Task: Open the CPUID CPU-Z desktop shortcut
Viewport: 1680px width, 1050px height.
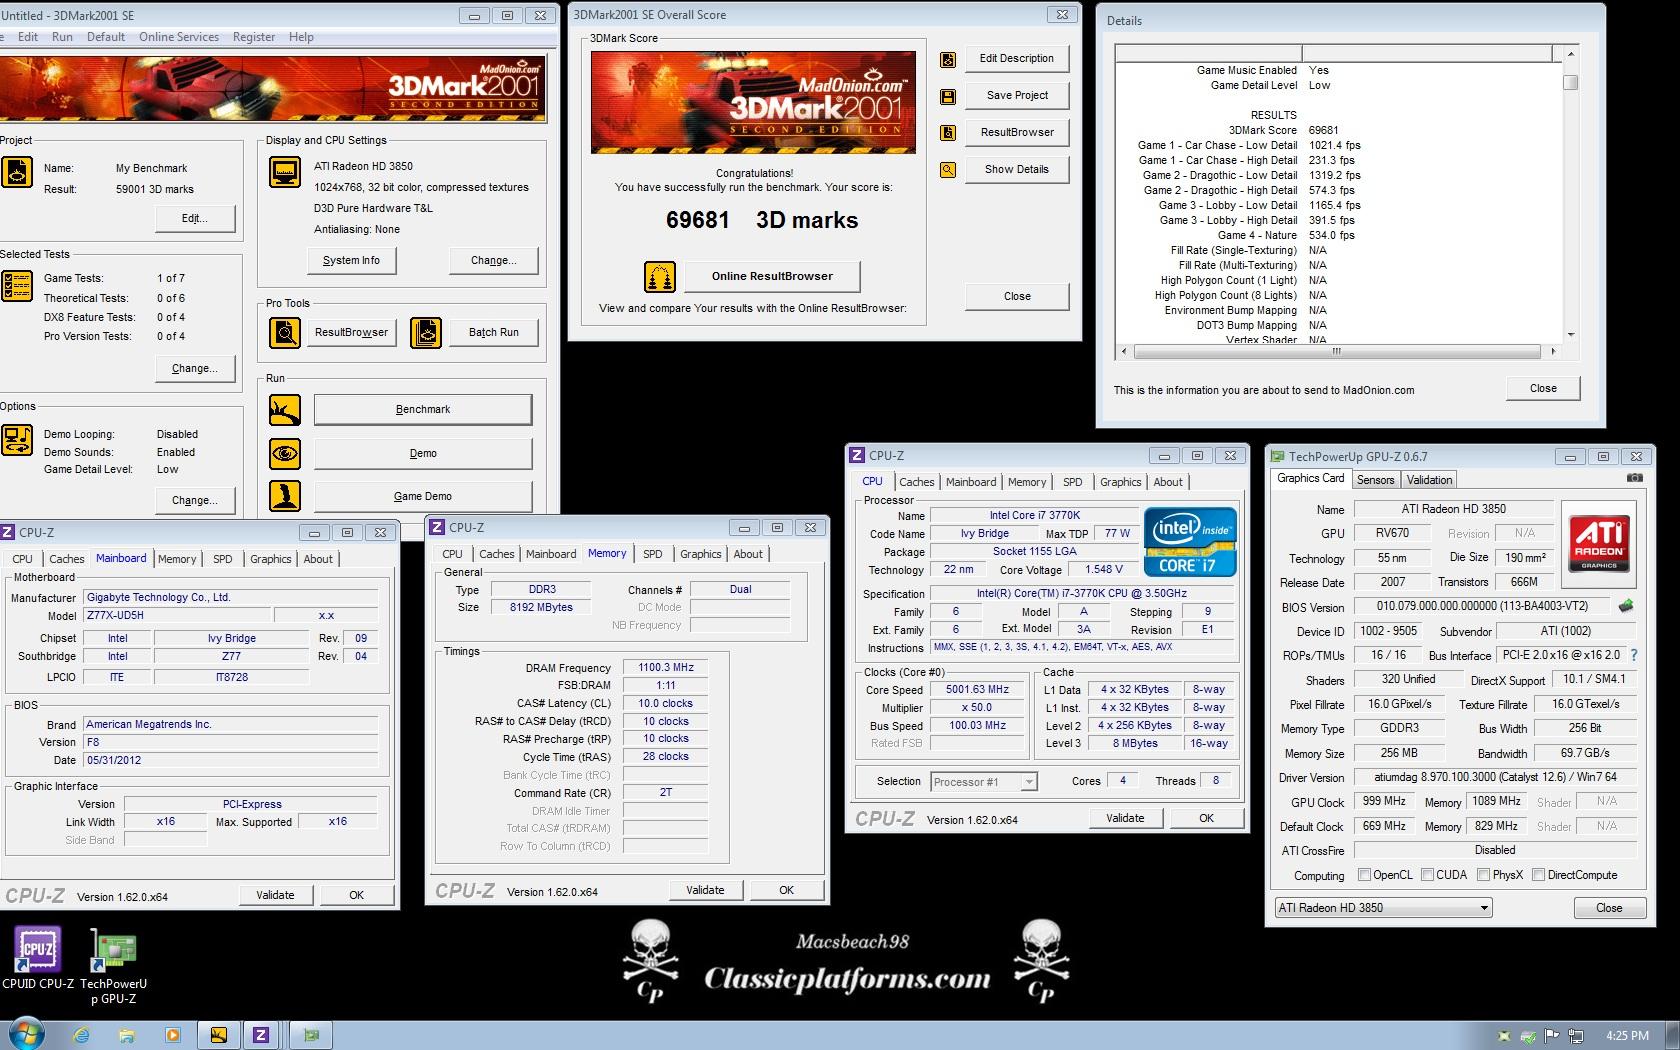Action: (38, 958)
